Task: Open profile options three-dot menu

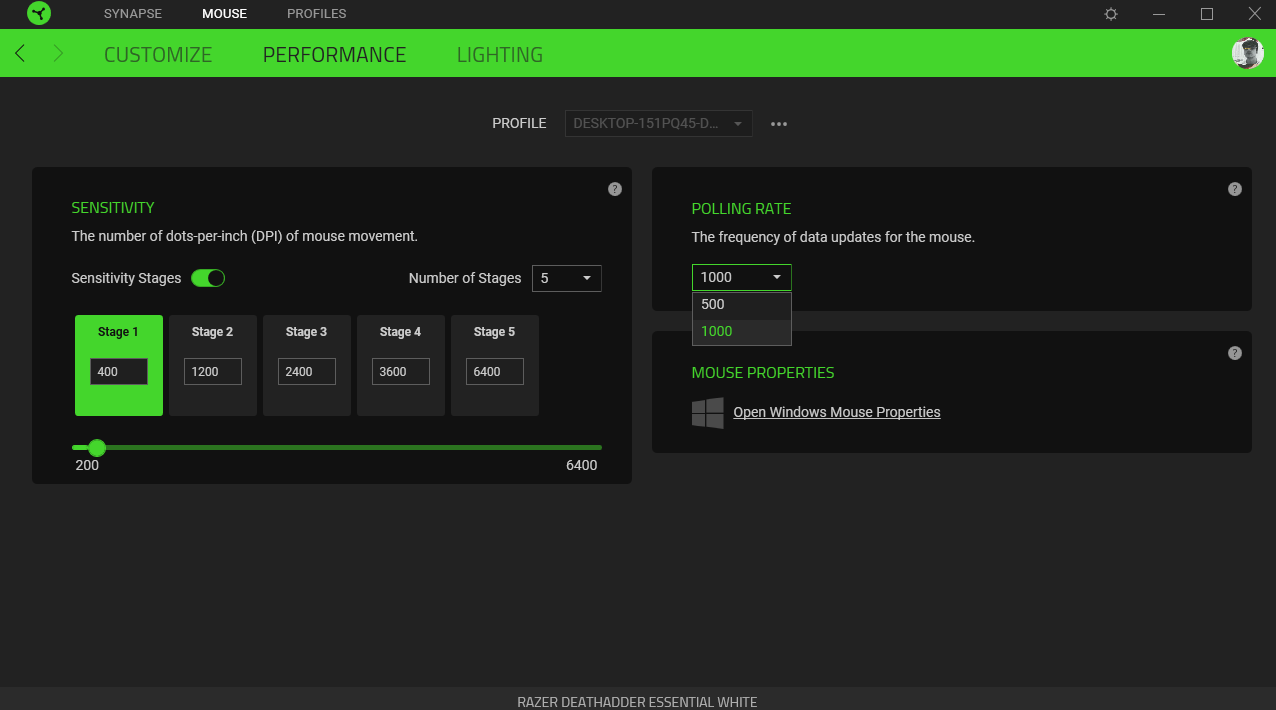Action: [779, 124]
